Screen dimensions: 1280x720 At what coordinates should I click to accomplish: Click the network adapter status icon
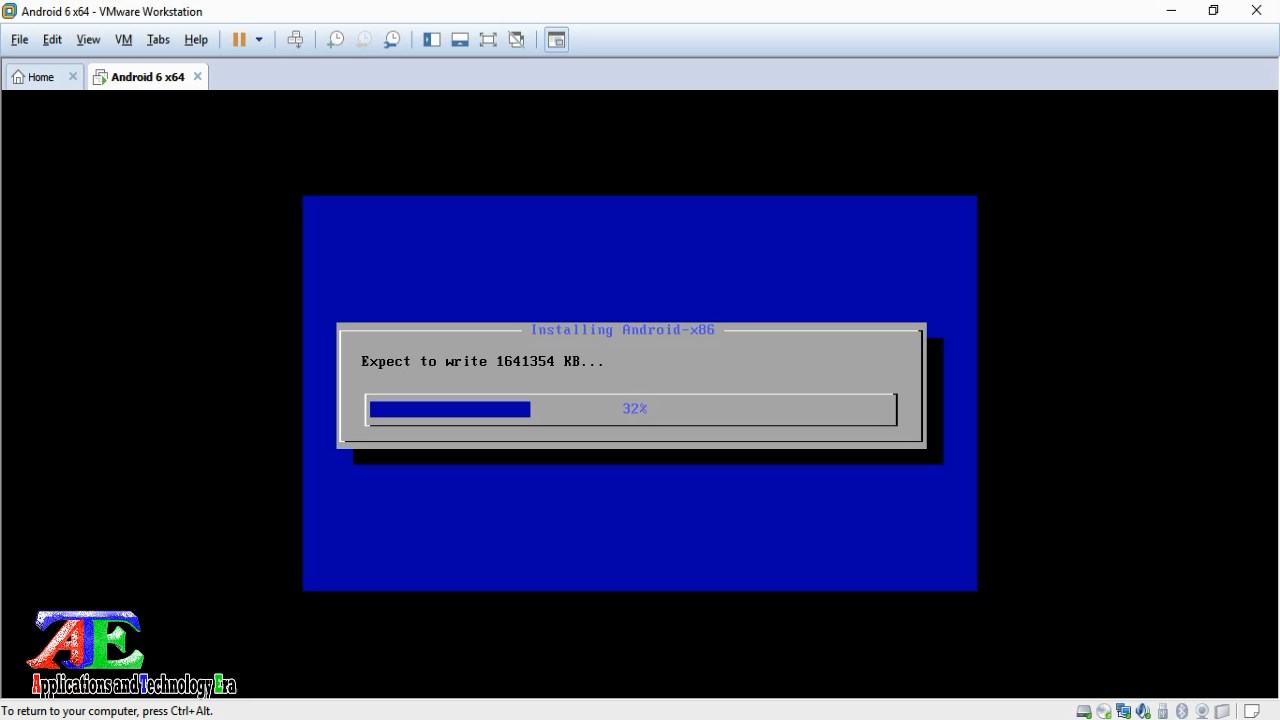coord(1124,711)
